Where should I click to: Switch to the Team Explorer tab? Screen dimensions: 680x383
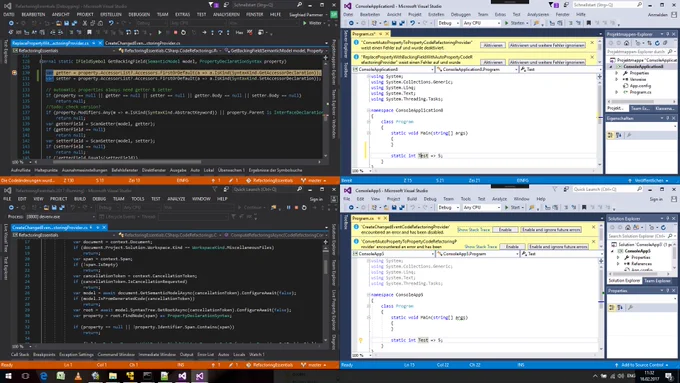tap(657, 281)
